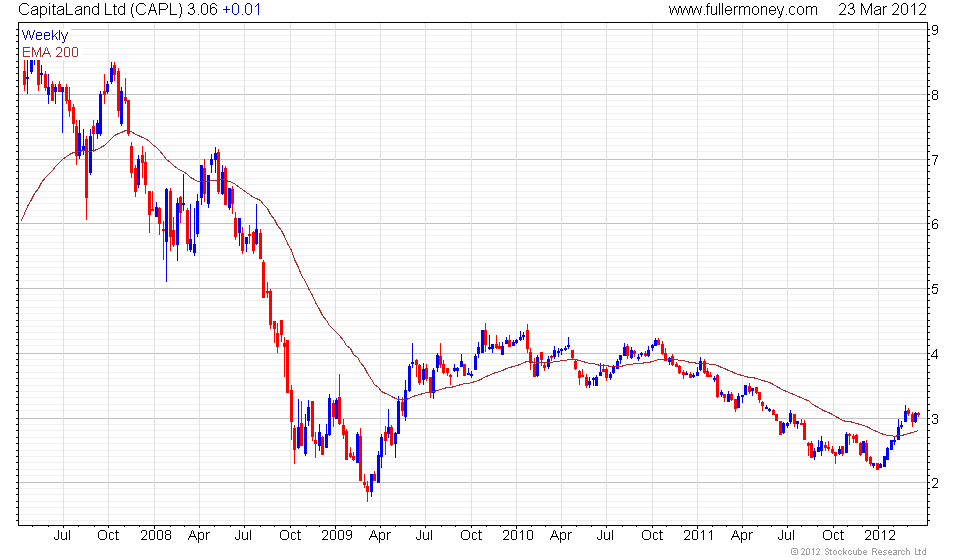
Task: Click the x-axis year label 2009
Action: click(x=337, y=536)
